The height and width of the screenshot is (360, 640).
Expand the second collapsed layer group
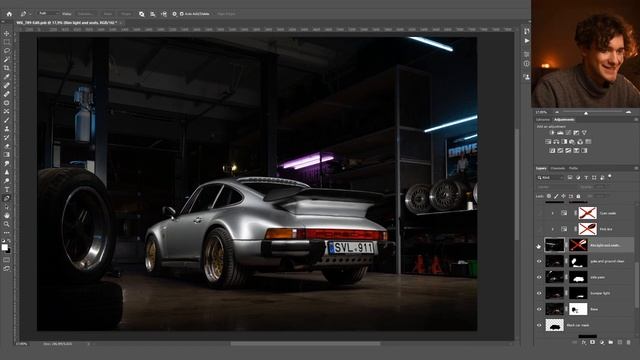[553, 229]
